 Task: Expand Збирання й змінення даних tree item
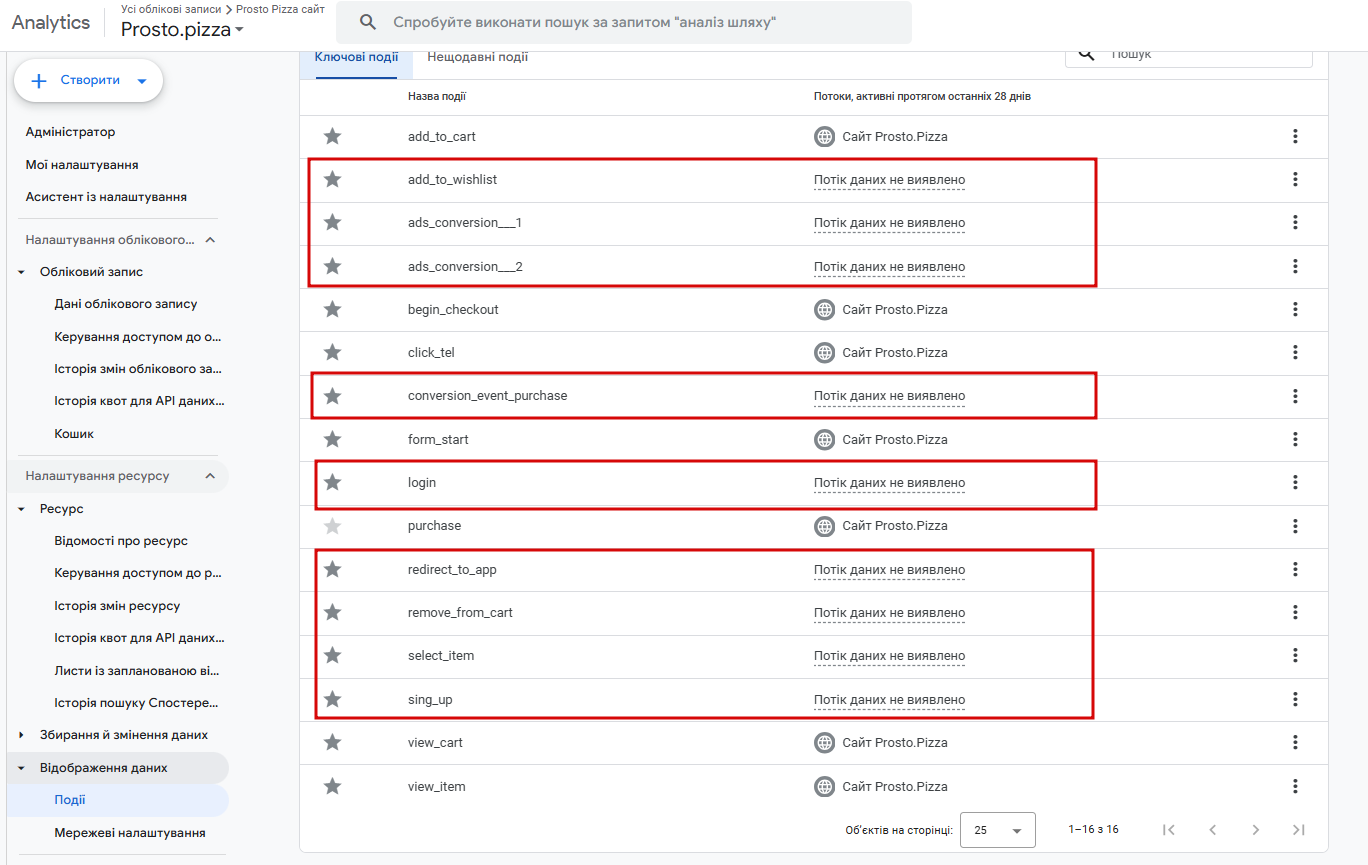click(22, 735)
